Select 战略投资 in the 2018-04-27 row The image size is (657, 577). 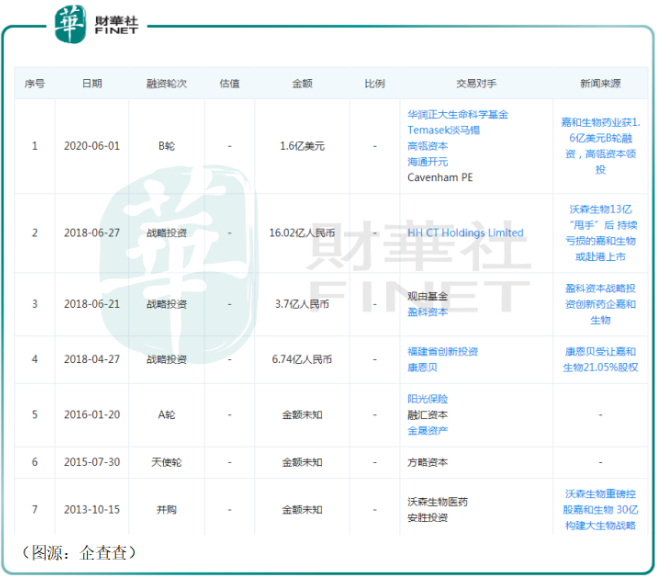coord(166,360)
